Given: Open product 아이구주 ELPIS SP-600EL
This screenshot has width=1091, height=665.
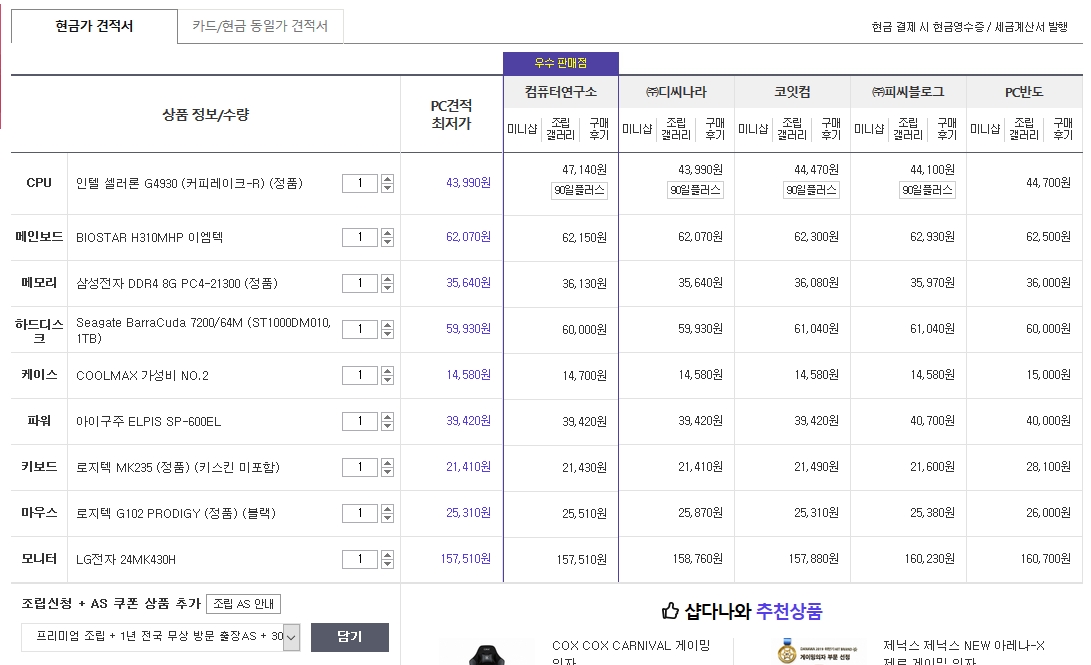Looking at the screenshot, I should pos(148,422).
